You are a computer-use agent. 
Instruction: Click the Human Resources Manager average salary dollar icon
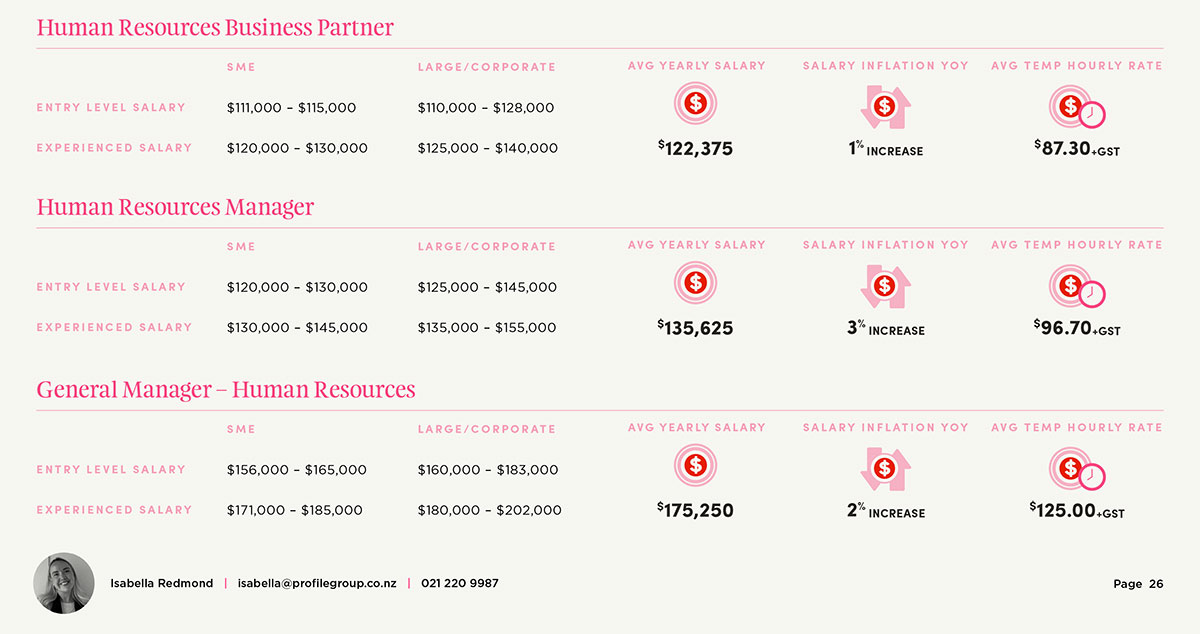click(696, 282)
